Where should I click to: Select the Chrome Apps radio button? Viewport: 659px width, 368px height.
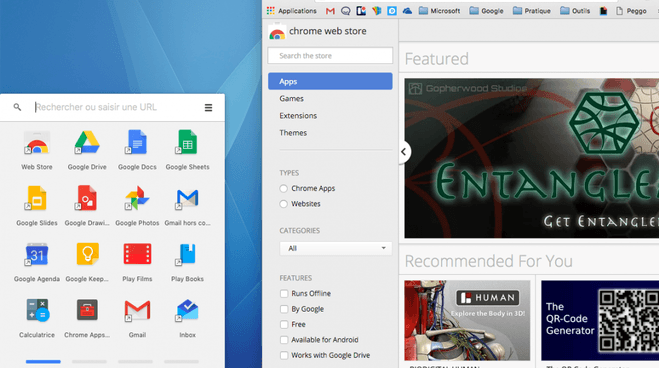click(x=284, y=189)
